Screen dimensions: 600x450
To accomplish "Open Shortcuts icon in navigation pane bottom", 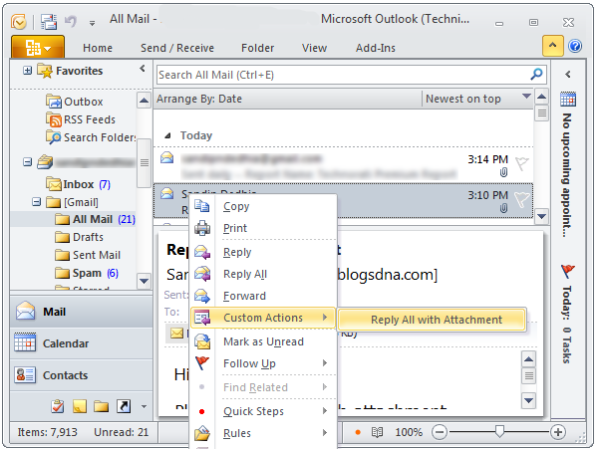I will point(124,406).
